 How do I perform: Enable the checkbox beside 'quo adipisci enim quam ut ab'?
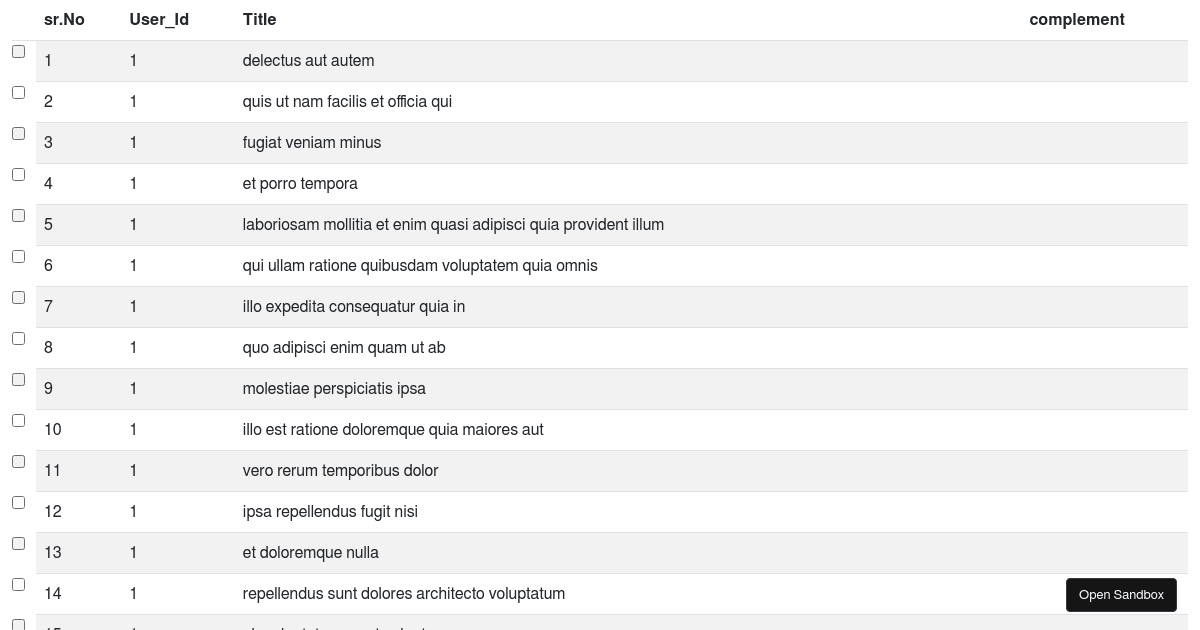pos(18,338)
